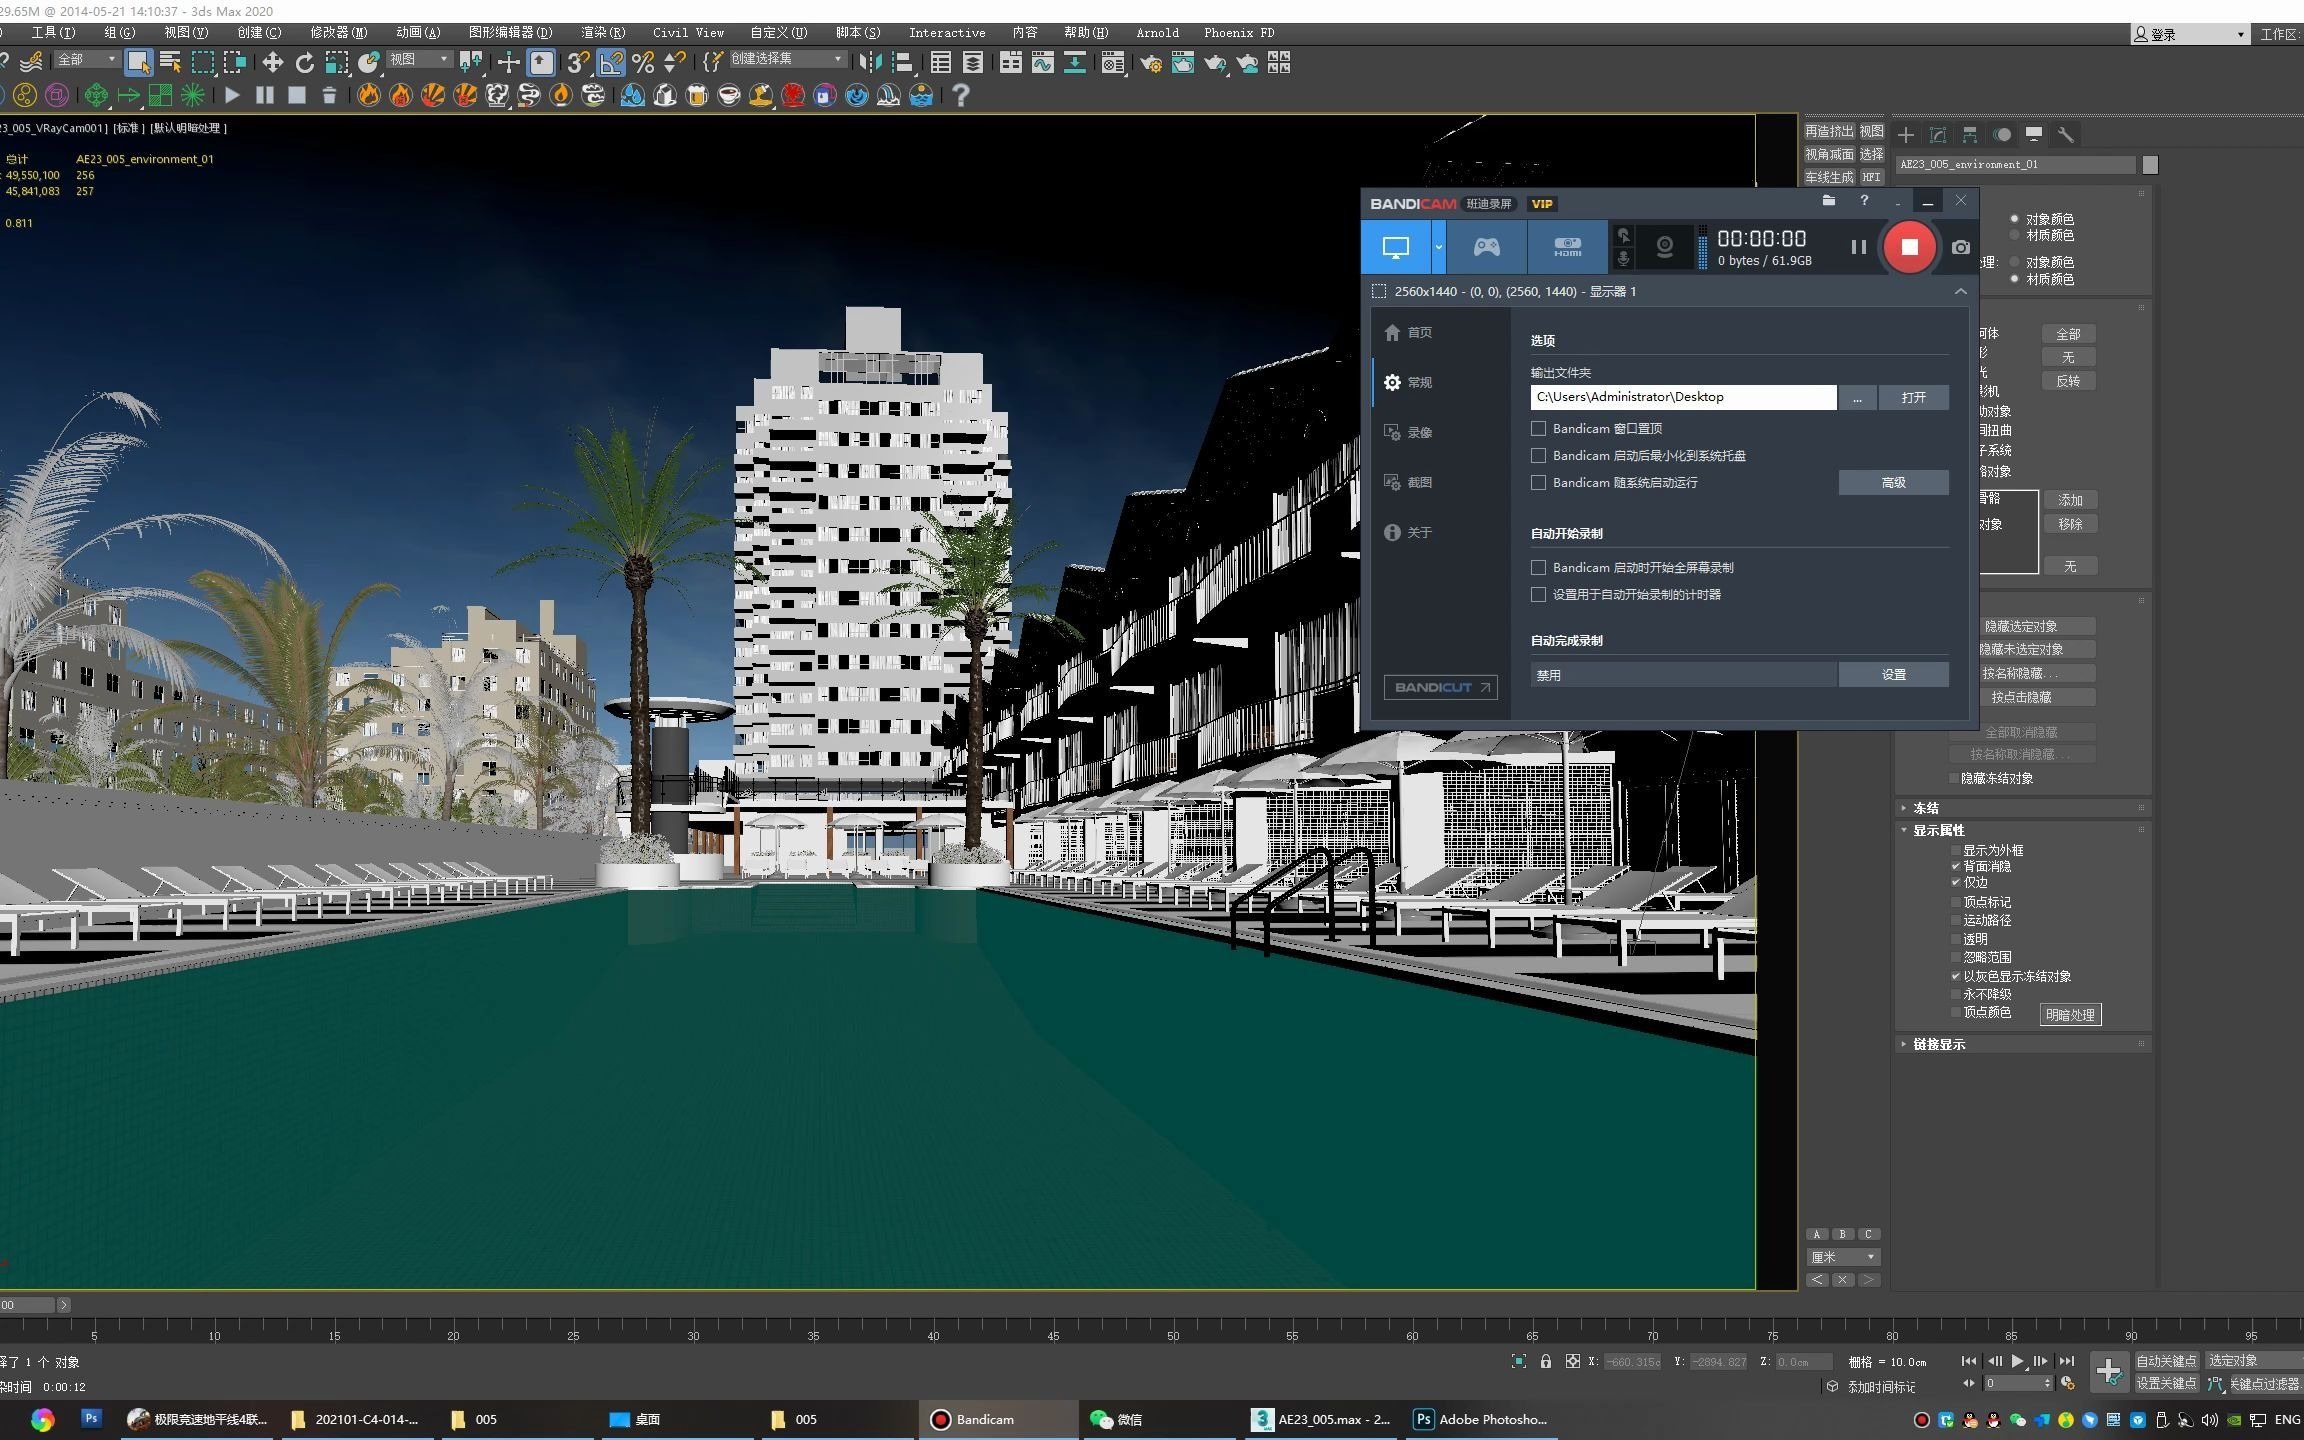This screenshot has width=2304, height=1440.
Task: Collapse the Bandicam recording area bar chevron
Action: pos(1960,291)
